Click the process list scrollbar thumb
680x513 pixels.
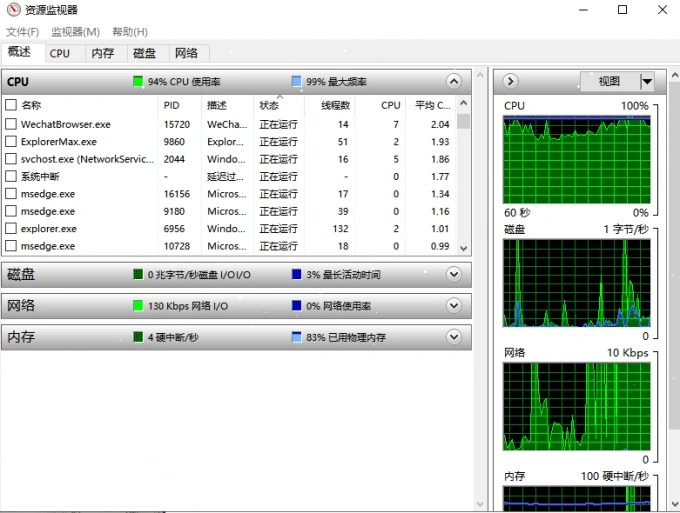[463, 121]
